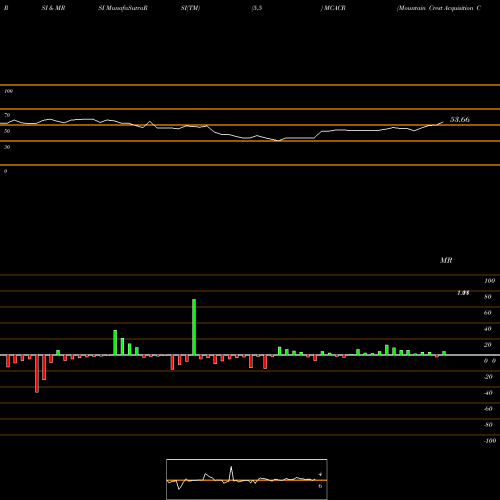Click the MR axis label 100

(489, 281)
